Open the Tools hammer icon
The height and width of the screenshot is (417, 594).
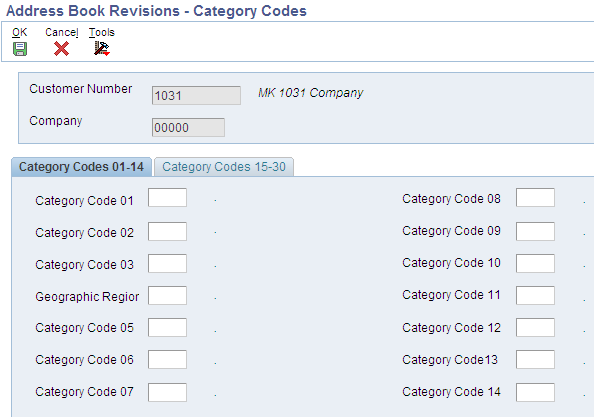tap(102, 48)
